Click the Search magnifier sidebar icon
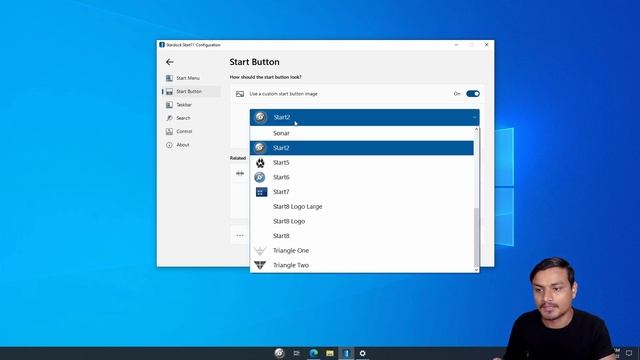This screenshot has width=640, height=360. (169, 118)
